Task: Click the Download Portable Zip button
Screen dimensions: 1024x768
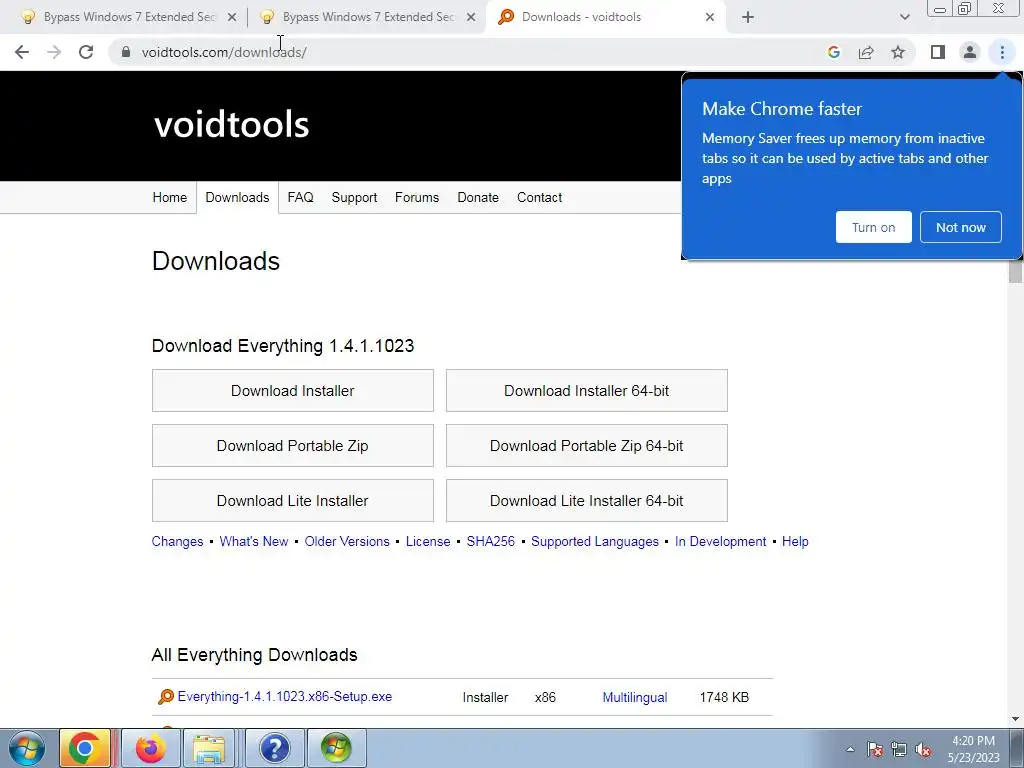Action: [x=293, y=445]
